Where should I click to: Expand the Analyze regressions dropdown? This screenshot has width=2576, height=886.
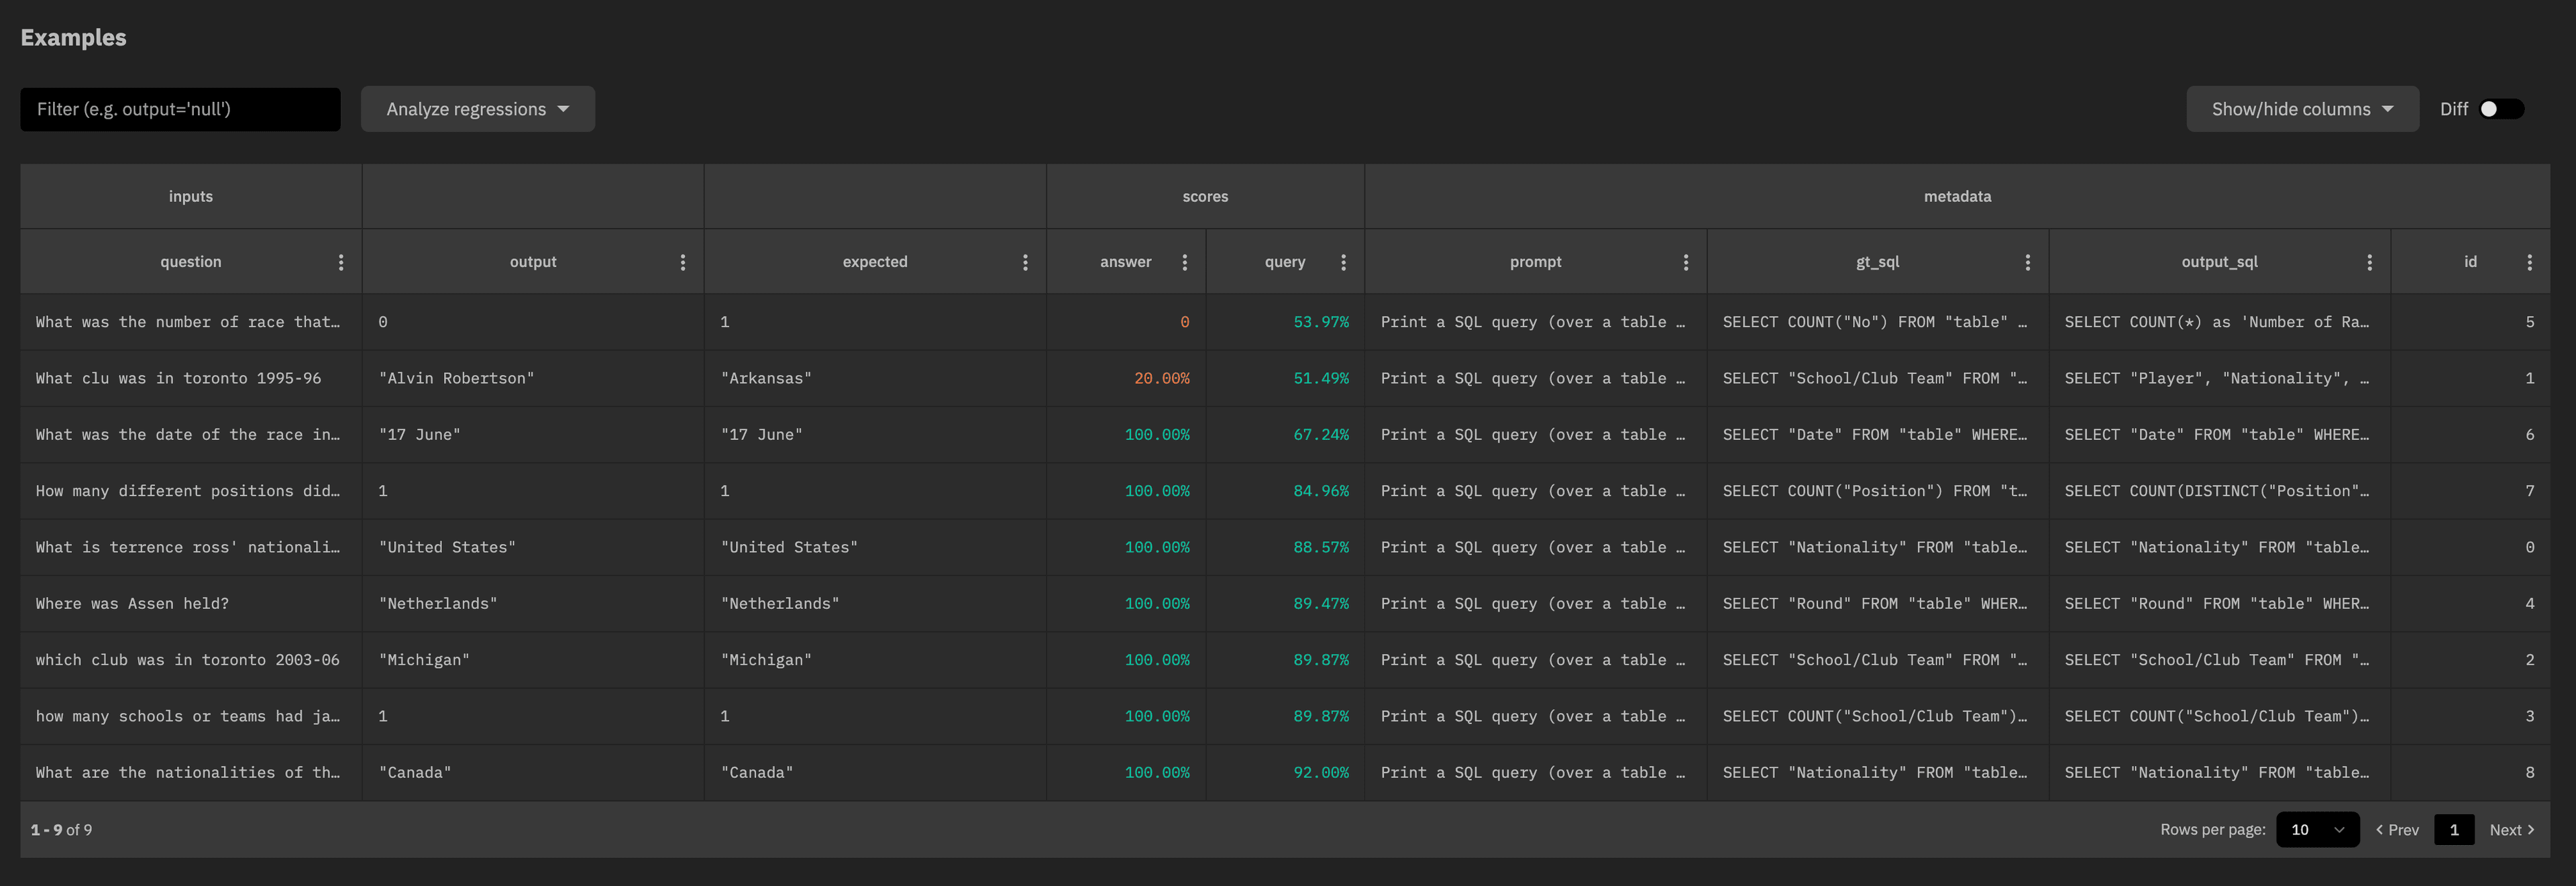(x=477, y=109)
